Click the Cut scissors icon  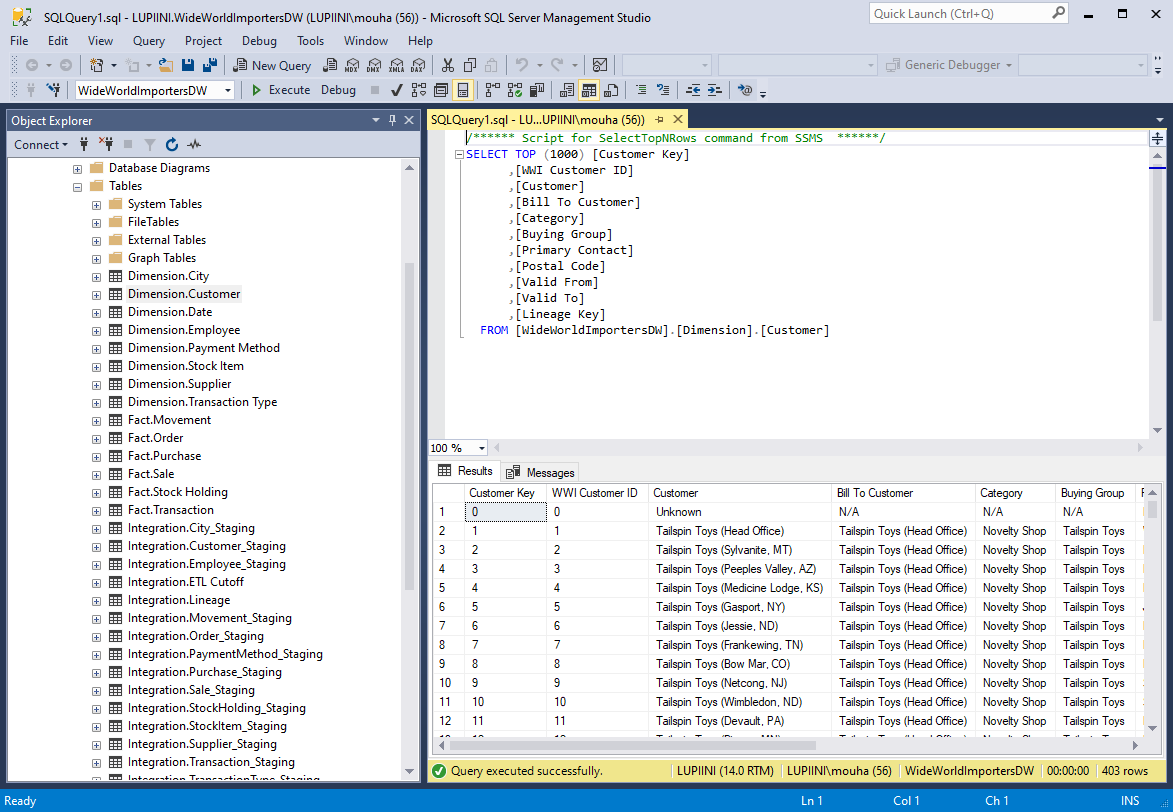coord(447,65)
